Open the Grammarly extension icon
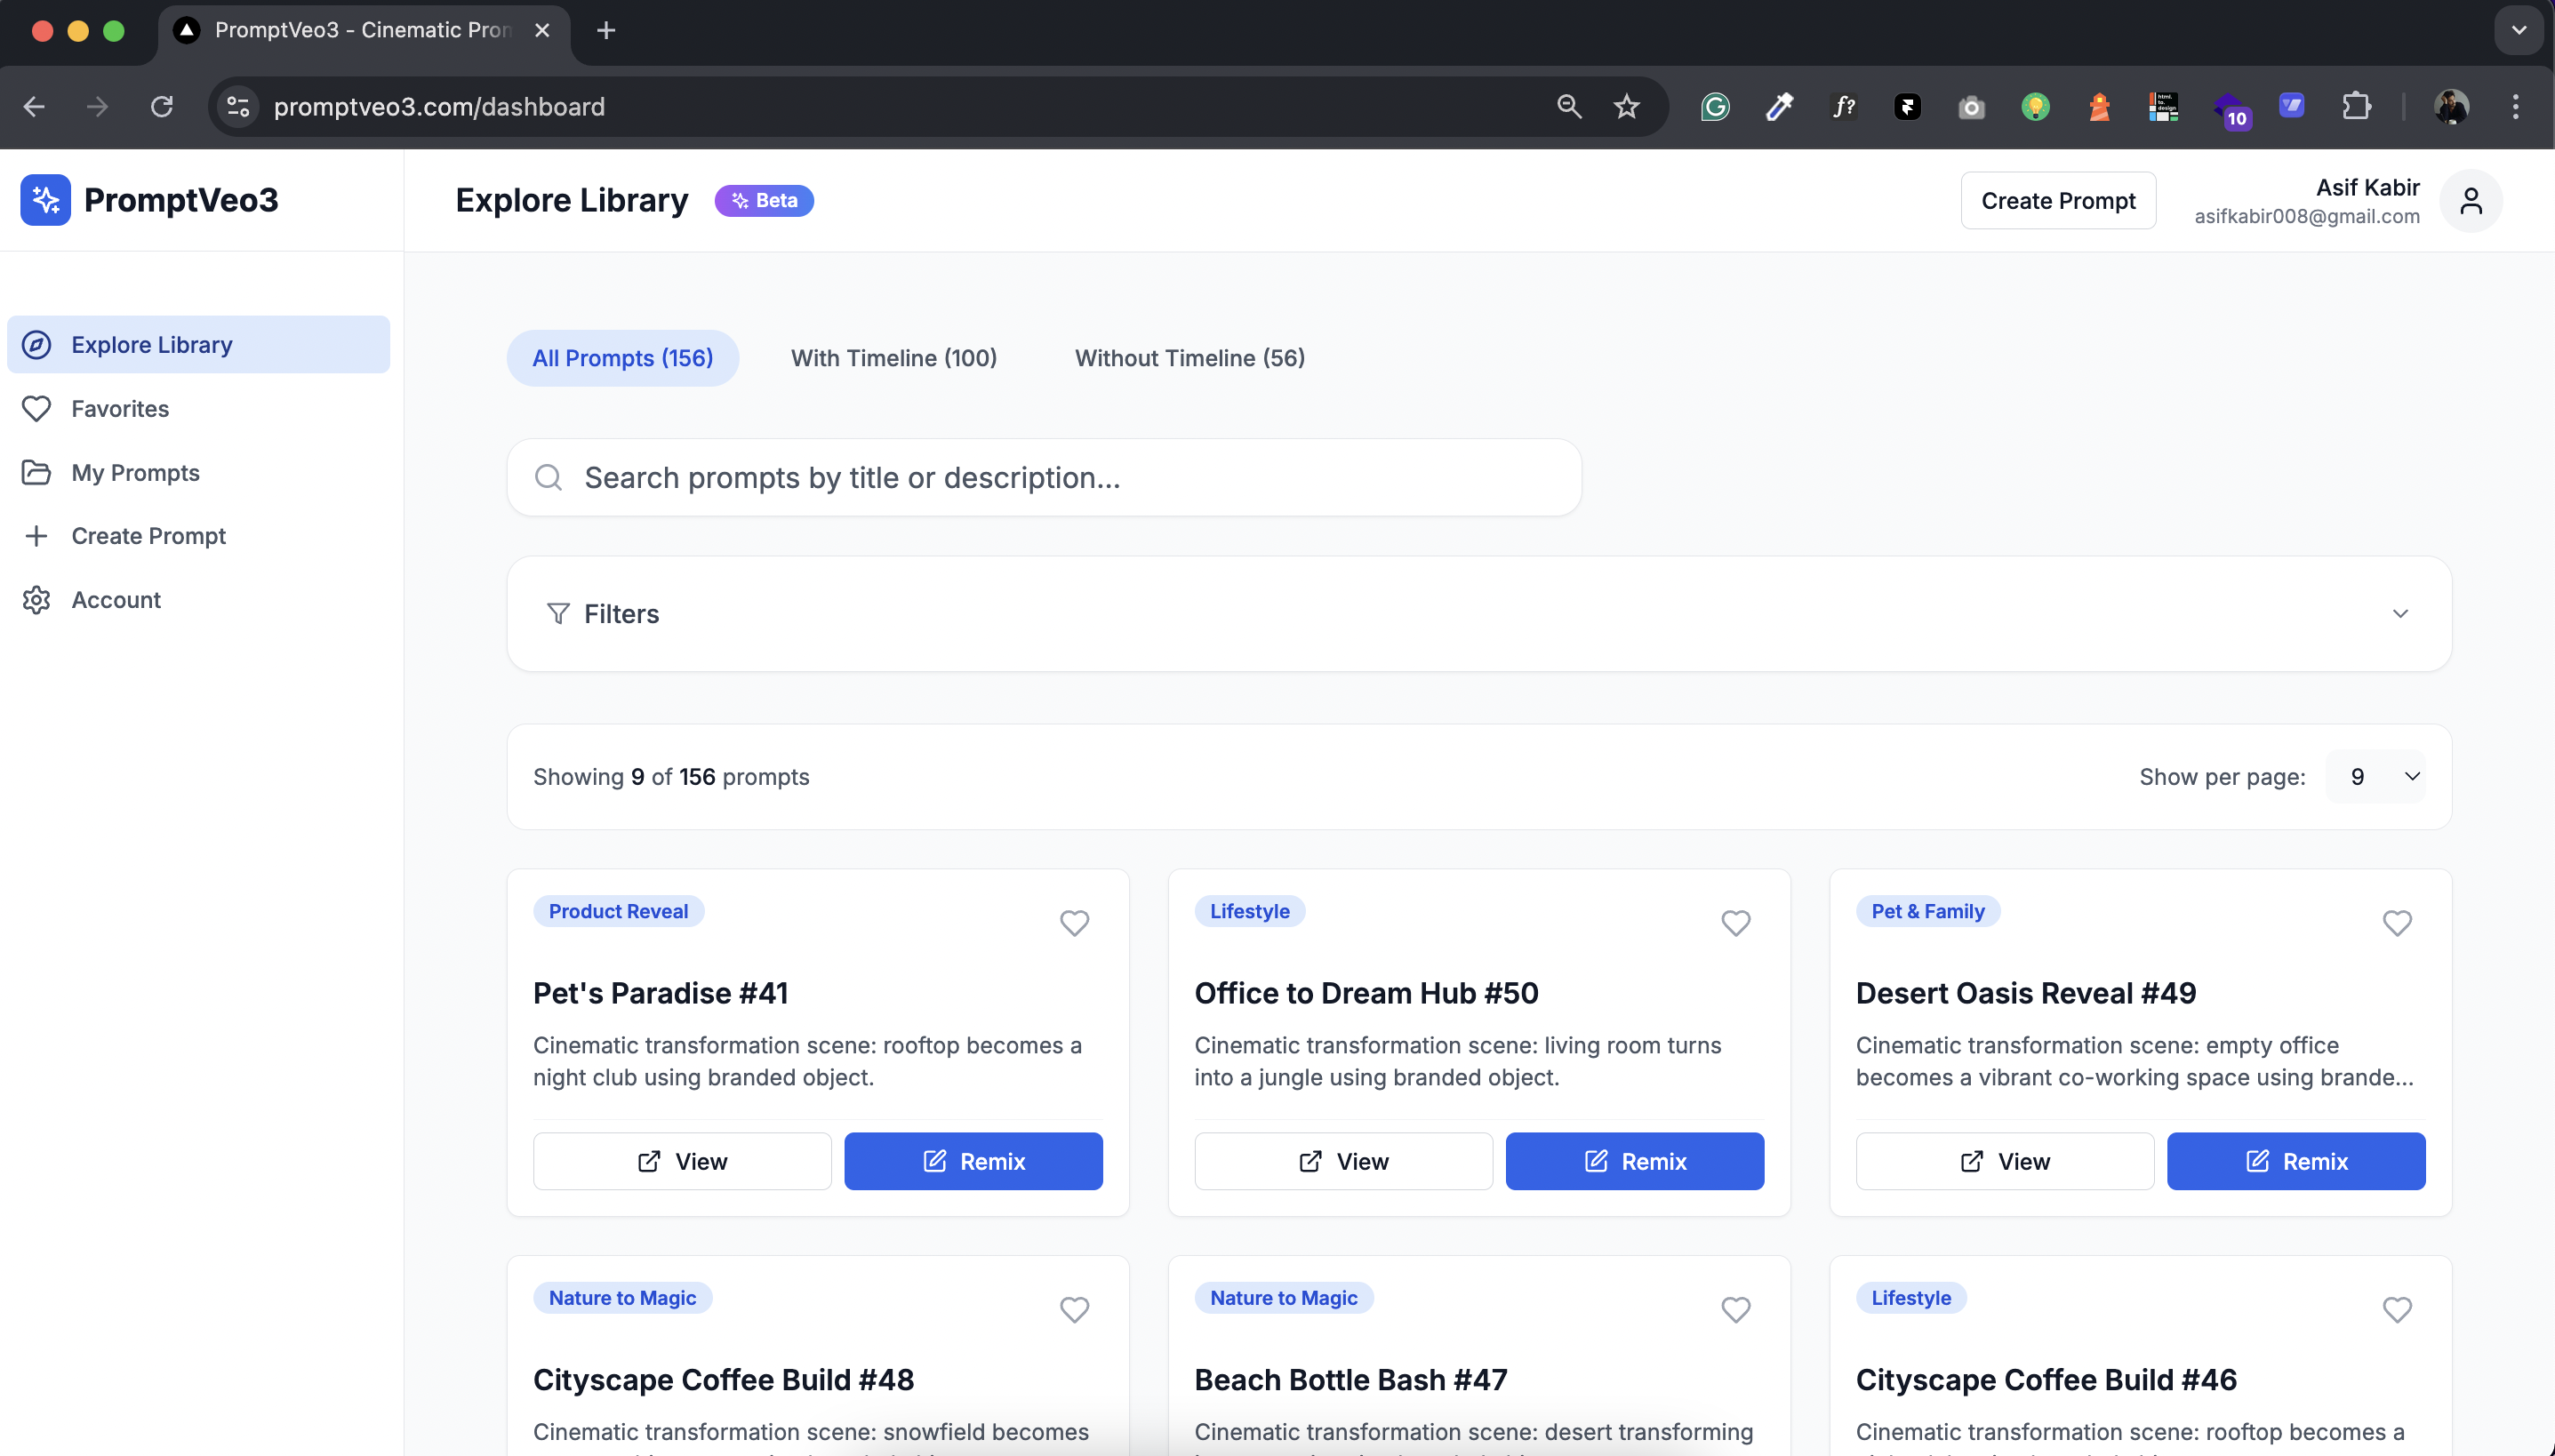This screenshot has height=1456, width=2555. click(x=1715, y=106)
